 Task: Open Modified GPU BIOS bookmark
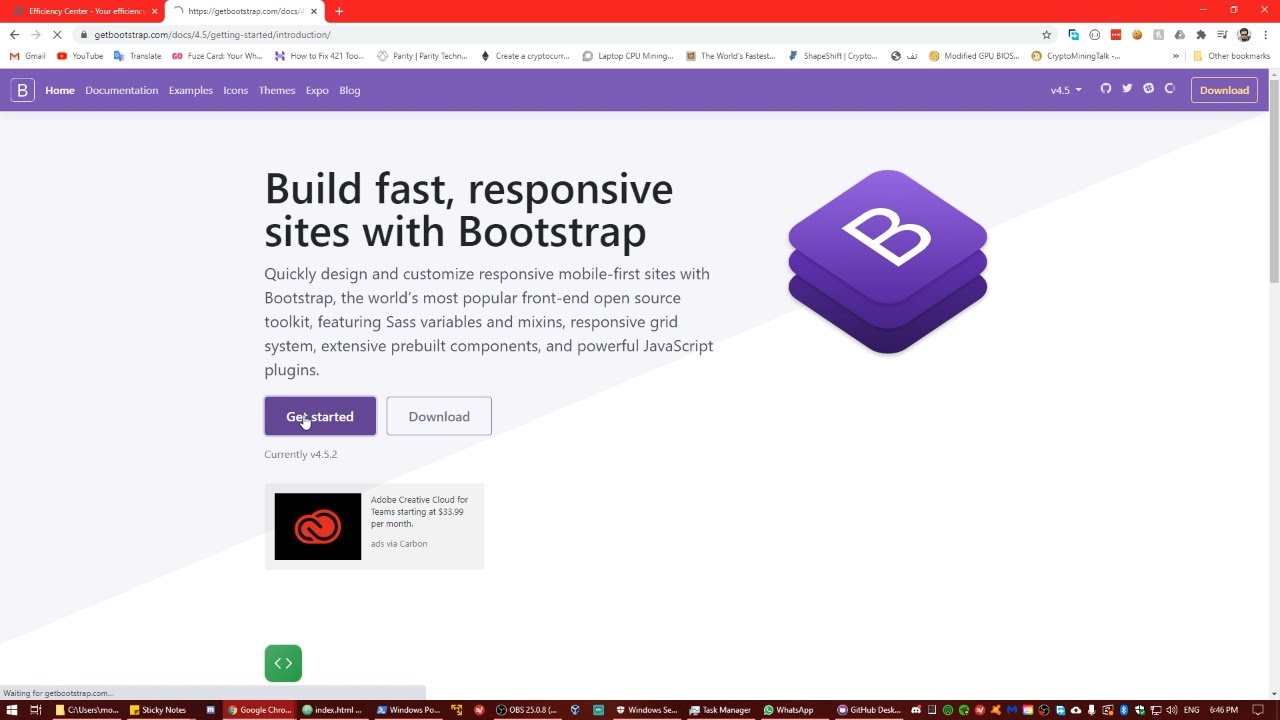click(x=974, y=56)
